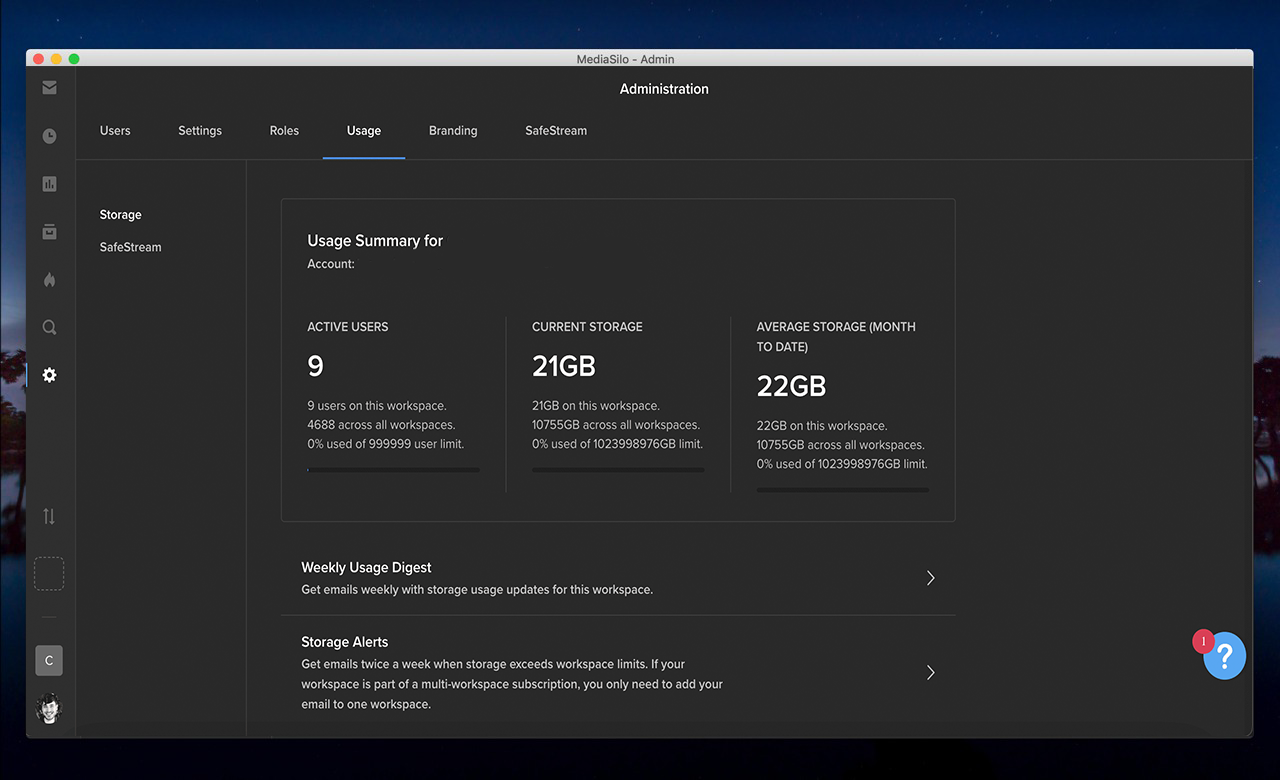Go to the Roles tab
Image resolution: width=1280 pixels, height=780 pixels.
[x=284, y=131]
